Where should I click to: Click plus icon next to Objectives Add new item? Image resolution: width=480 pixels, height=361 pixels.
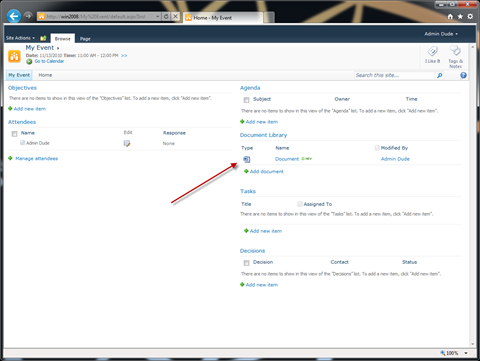[10, 109]
